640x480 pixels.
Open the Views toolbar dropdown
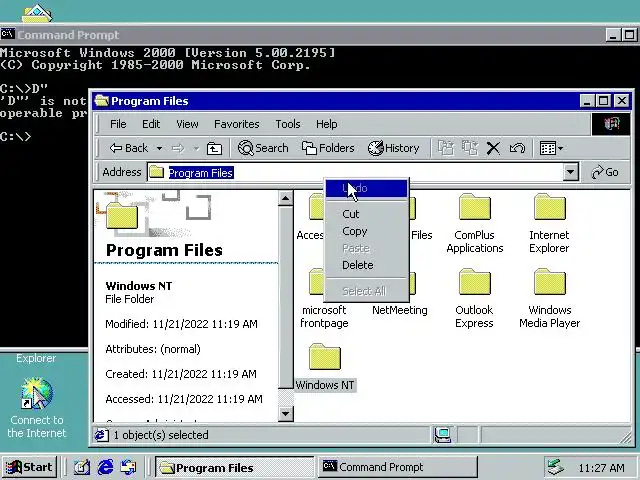[x=551, y=148]
